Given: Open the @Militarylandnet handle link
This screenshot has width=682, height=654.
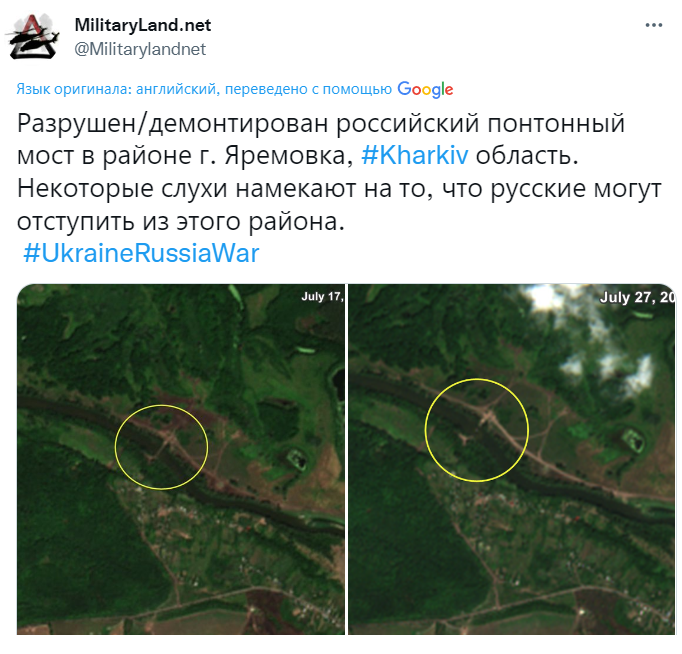Looking at the screenshot, I should pyautogui.click(x=140, y=49).
